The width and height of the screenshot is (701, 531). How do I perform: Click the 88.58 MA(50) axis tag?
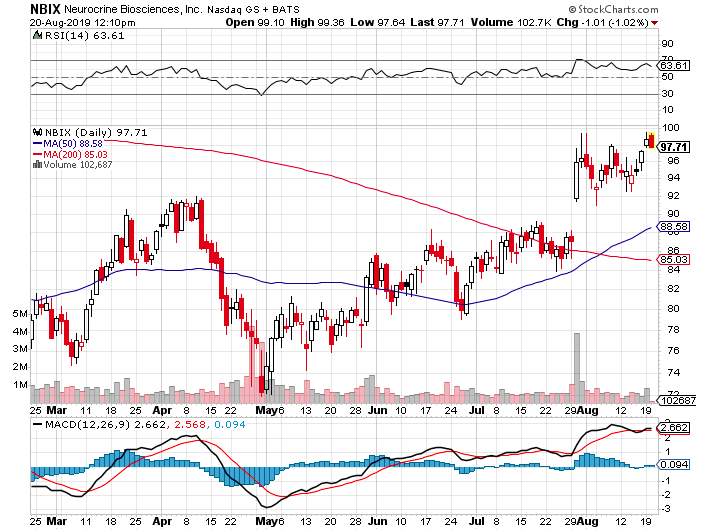coord(673,227)
